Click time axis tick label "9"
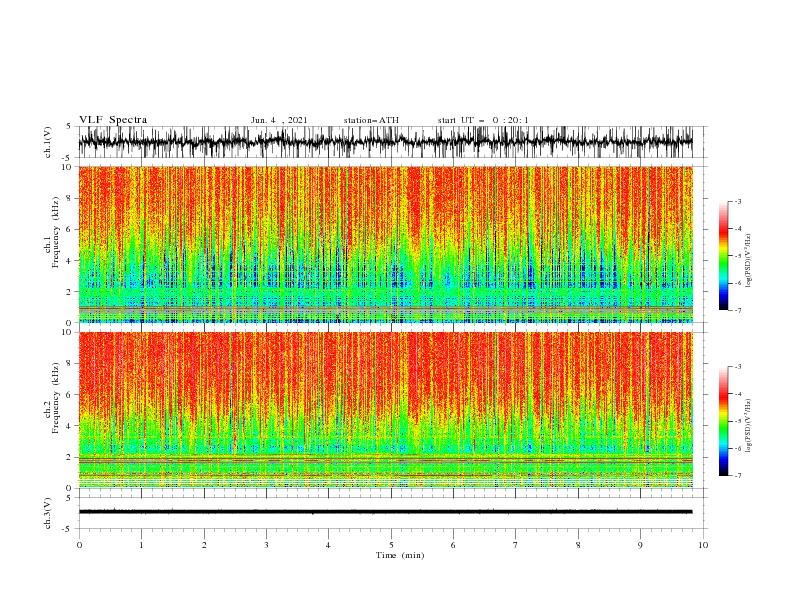Image resolution: width=792 pixels, height=612 pixels. (x=640, y=545)
